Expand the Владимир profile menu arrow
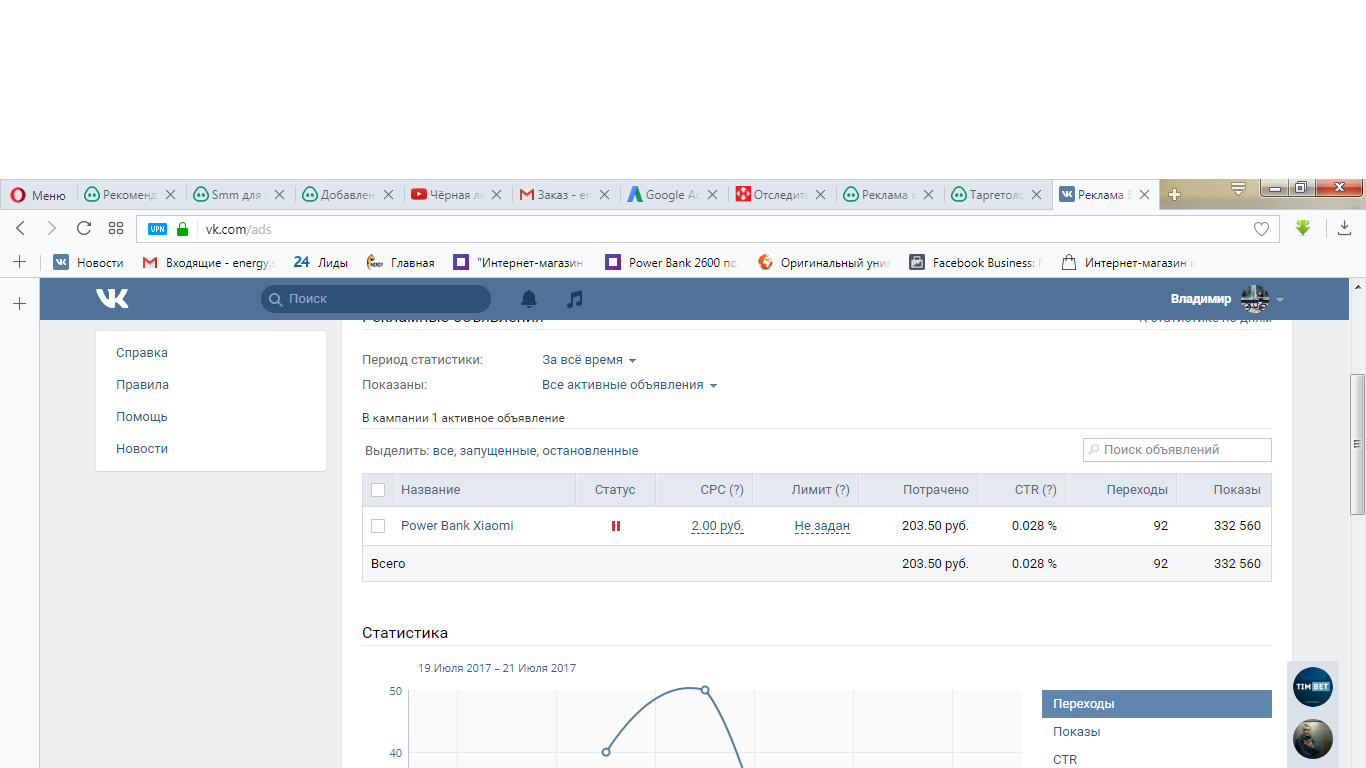The image size is (1366, 768). click(x=1280, y=300)
